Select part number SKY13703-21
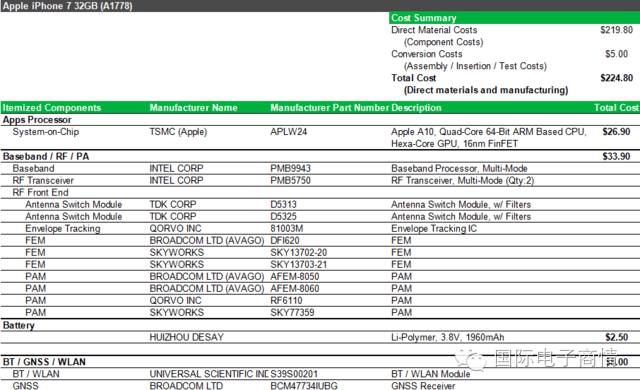The height and width of the screenshot is (390, 640). [299, 265]
